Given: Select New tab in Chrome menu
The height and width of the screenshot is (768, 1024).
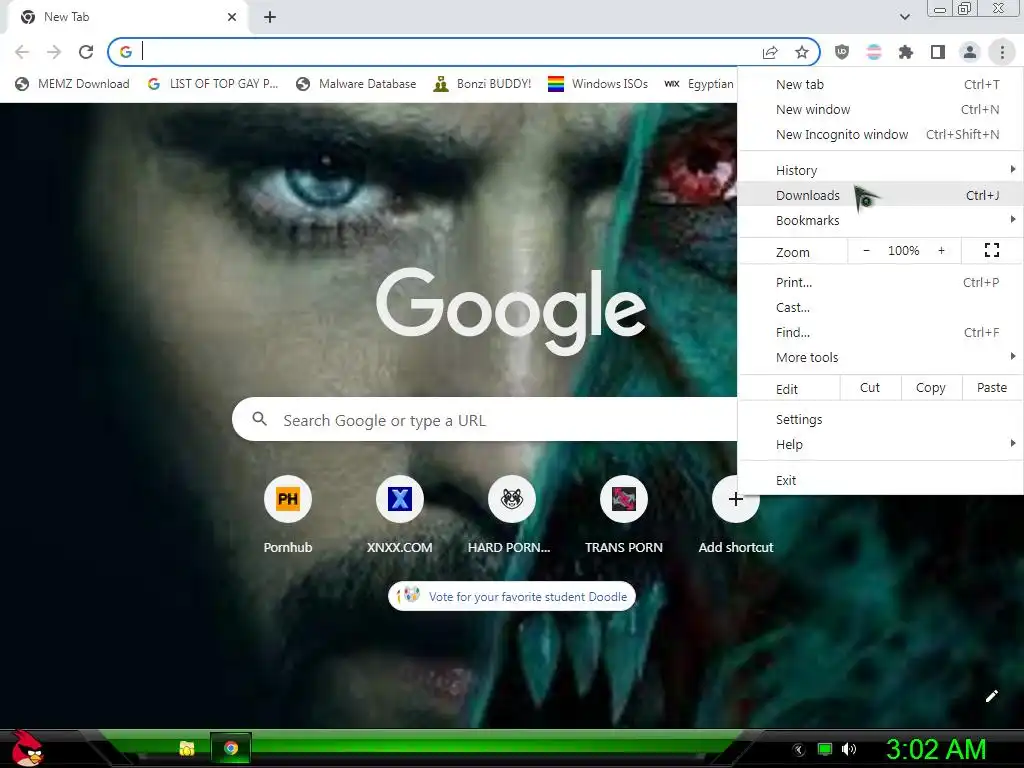Looking at the screenshot, I should [880, 84].
